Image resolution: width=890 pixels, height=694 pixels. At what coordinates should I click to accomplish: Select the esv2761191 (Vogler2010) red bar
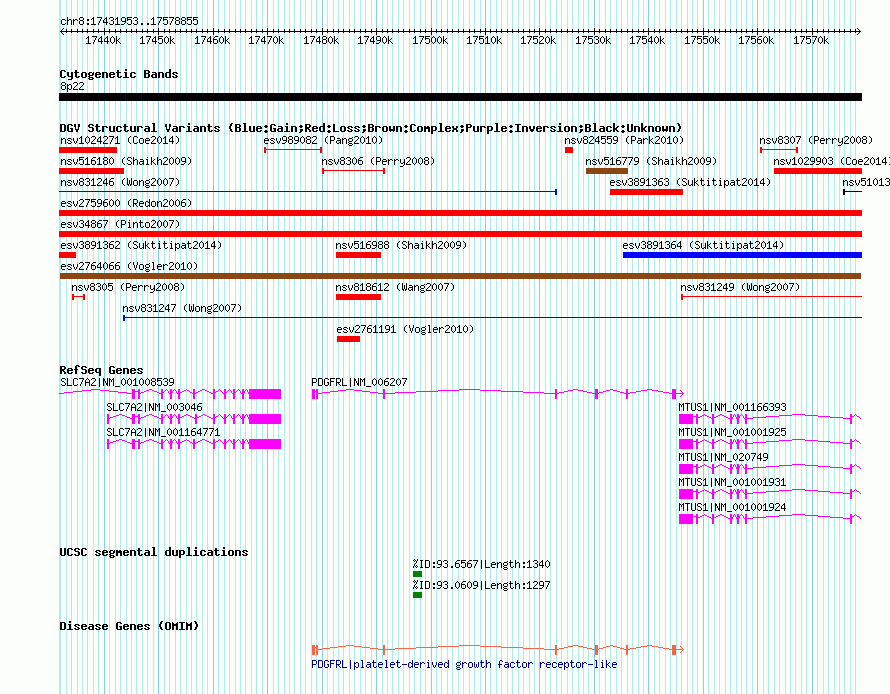348,339
